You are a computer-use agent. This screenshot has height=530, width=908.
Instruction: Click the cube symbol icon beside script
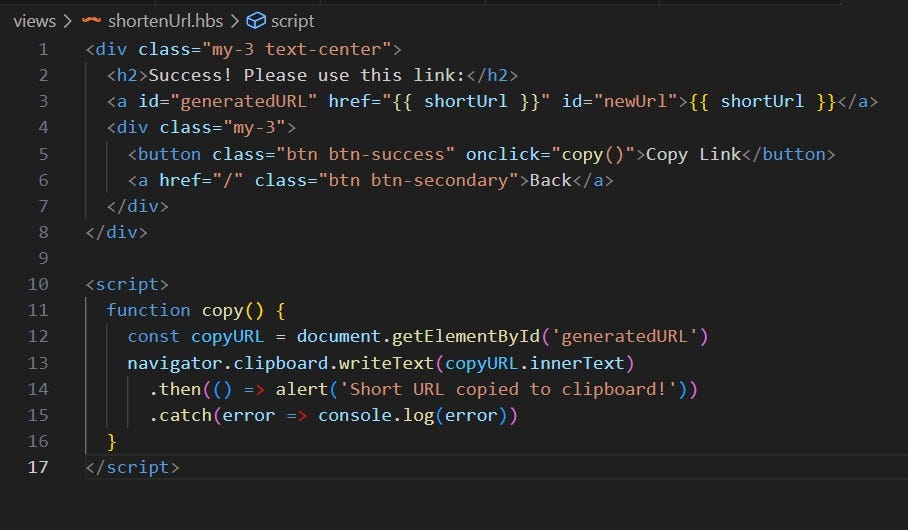[x=256, y=21]
